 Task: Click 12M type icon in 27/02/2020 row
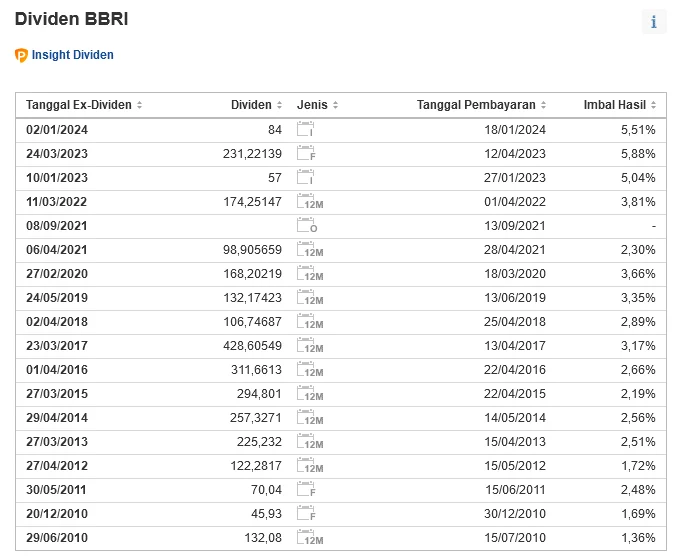310,273
